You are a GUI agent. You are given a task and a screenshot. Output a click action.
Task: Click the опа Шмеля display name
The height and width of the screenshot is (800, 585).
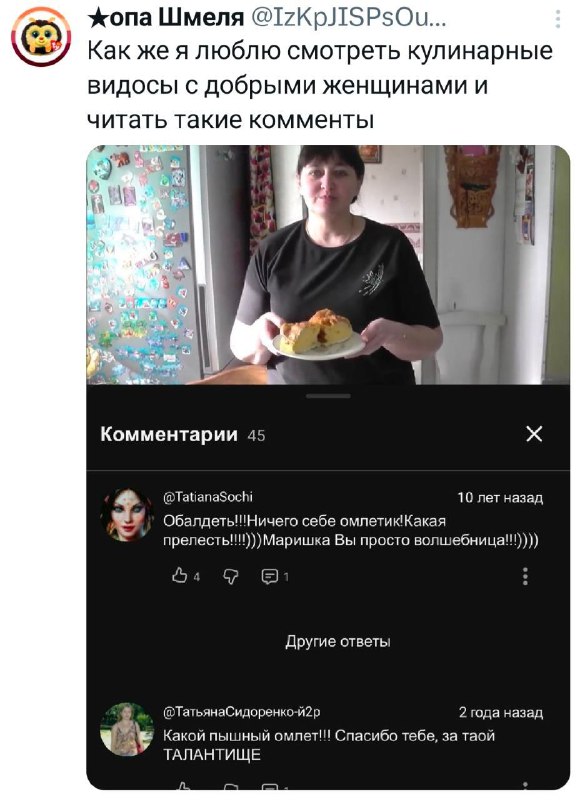tap(166, 17)
